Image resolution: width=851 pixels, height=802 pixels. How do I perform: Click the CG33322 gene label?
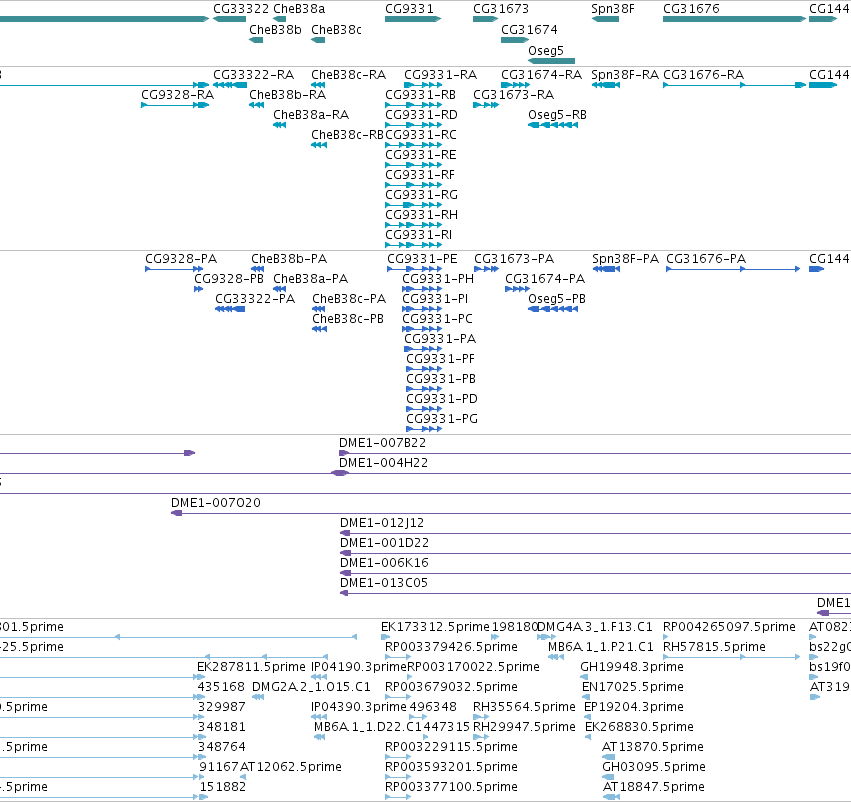click(x=240, y=9)
